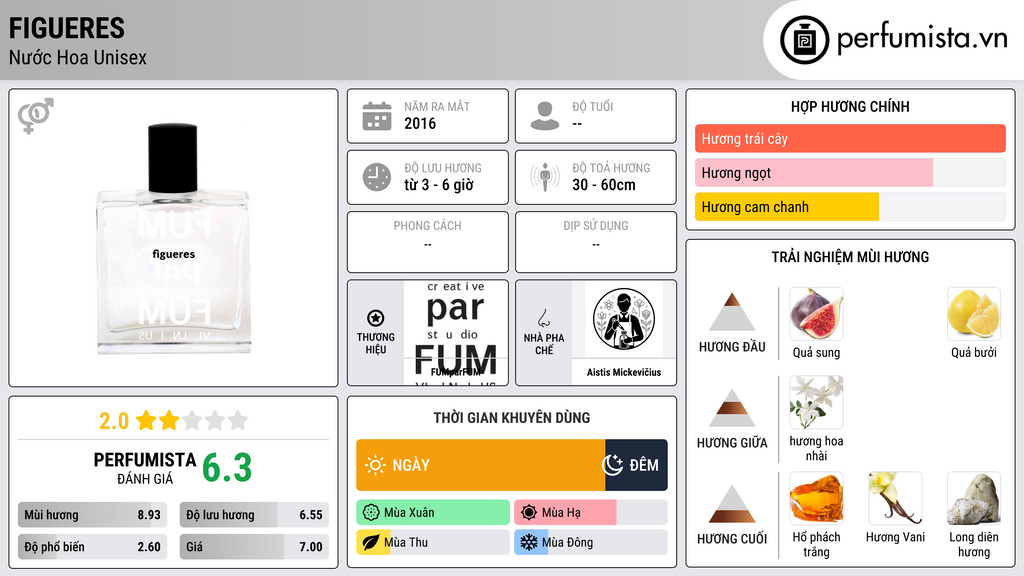Image resolution: width=1024 pixels, height=576 pixels.
Task: Click the Aistis Mickevičius name label
Action: pos(624,372)
